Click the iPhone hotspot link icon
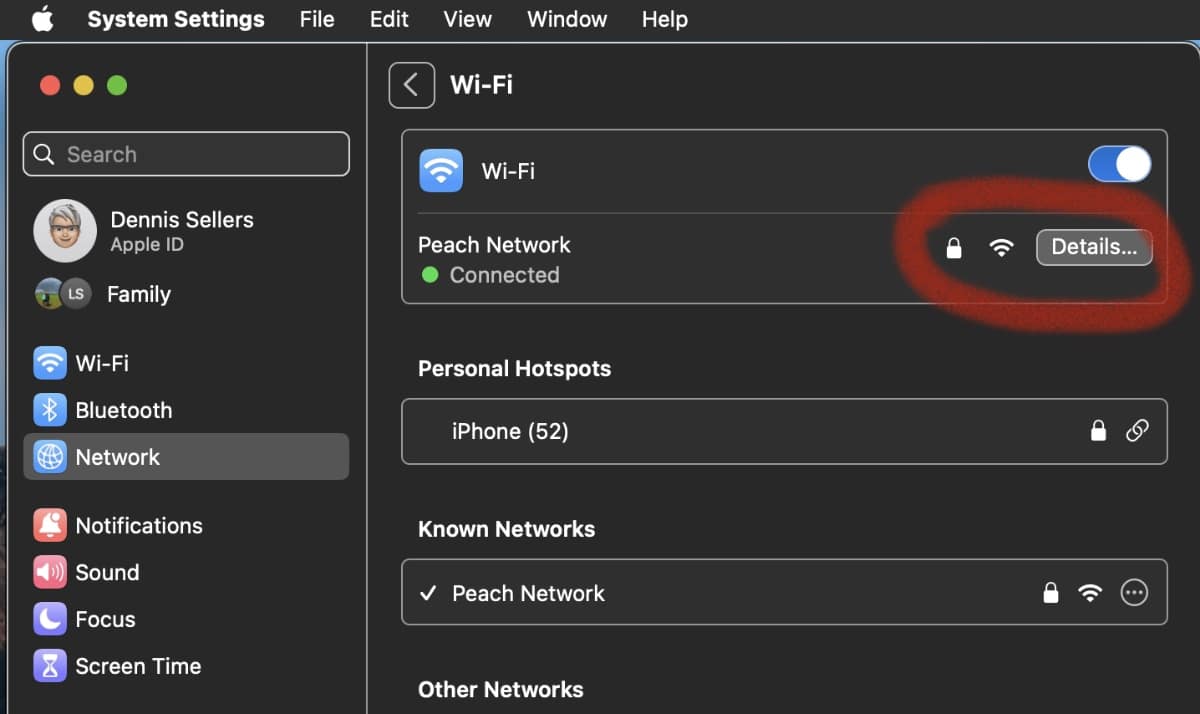Screen dimensions: 1200x714 [x=1137, y=431]
